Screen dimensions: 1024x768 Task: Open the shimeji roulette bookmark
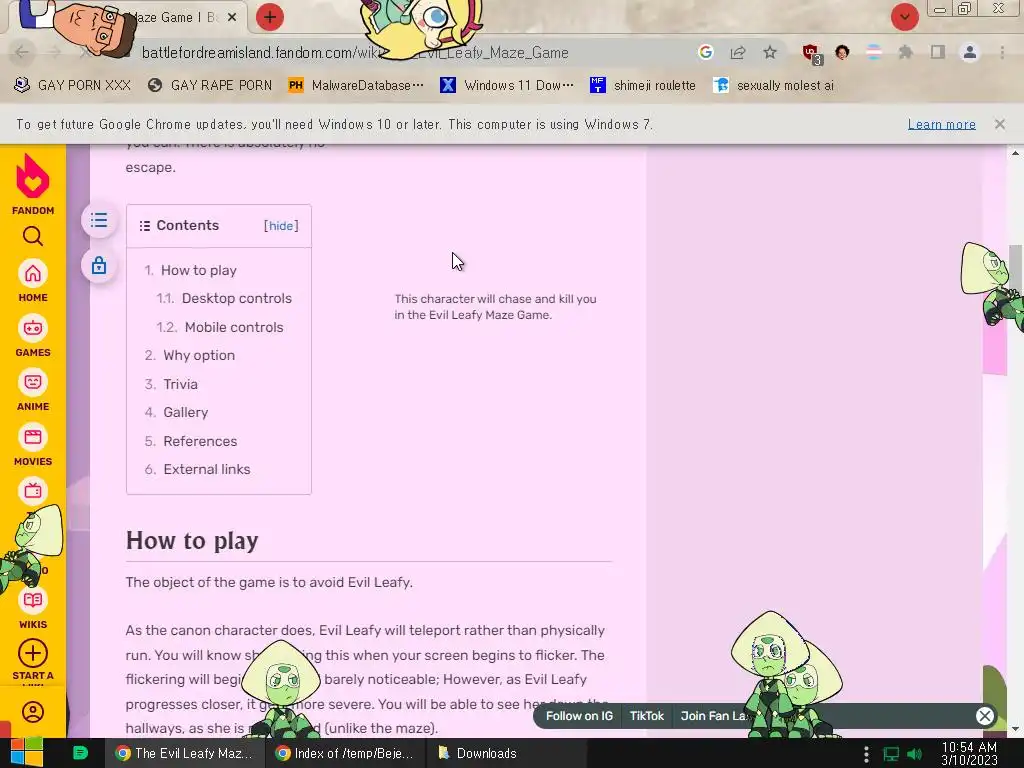point(643,85)
